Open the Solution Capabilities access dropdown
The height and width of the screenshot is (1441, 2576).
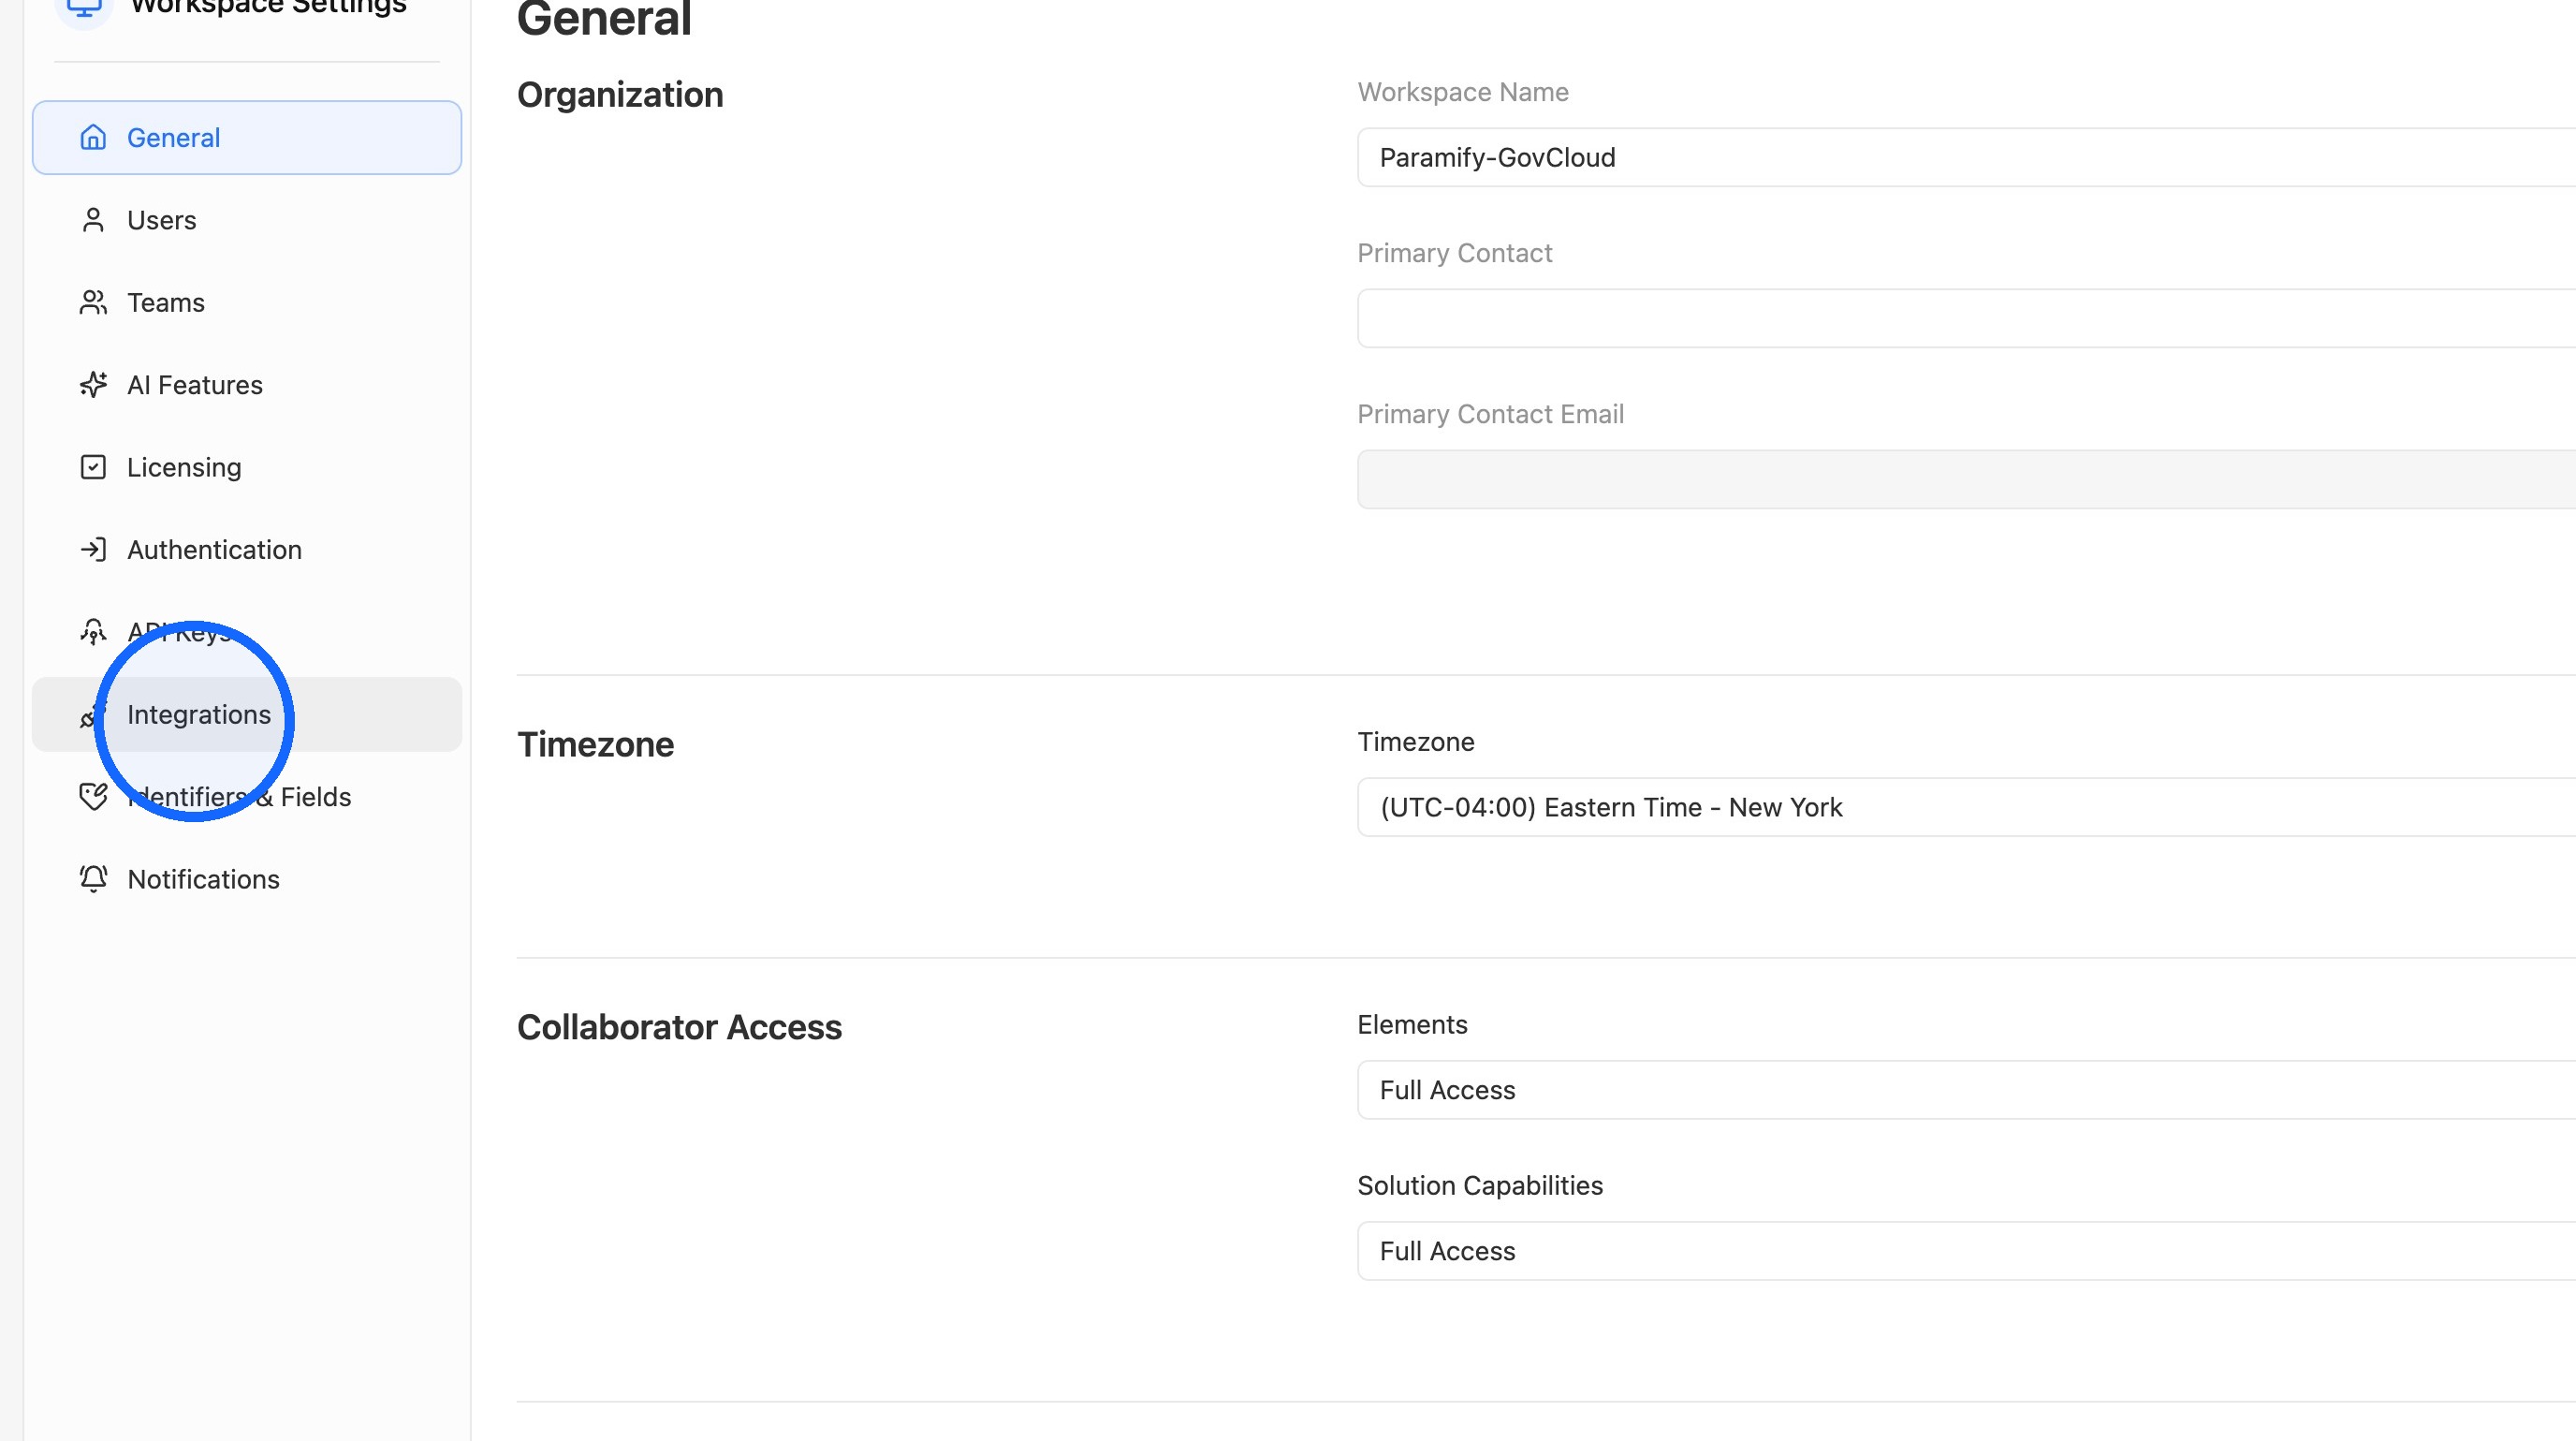tap(1966, 1251)
